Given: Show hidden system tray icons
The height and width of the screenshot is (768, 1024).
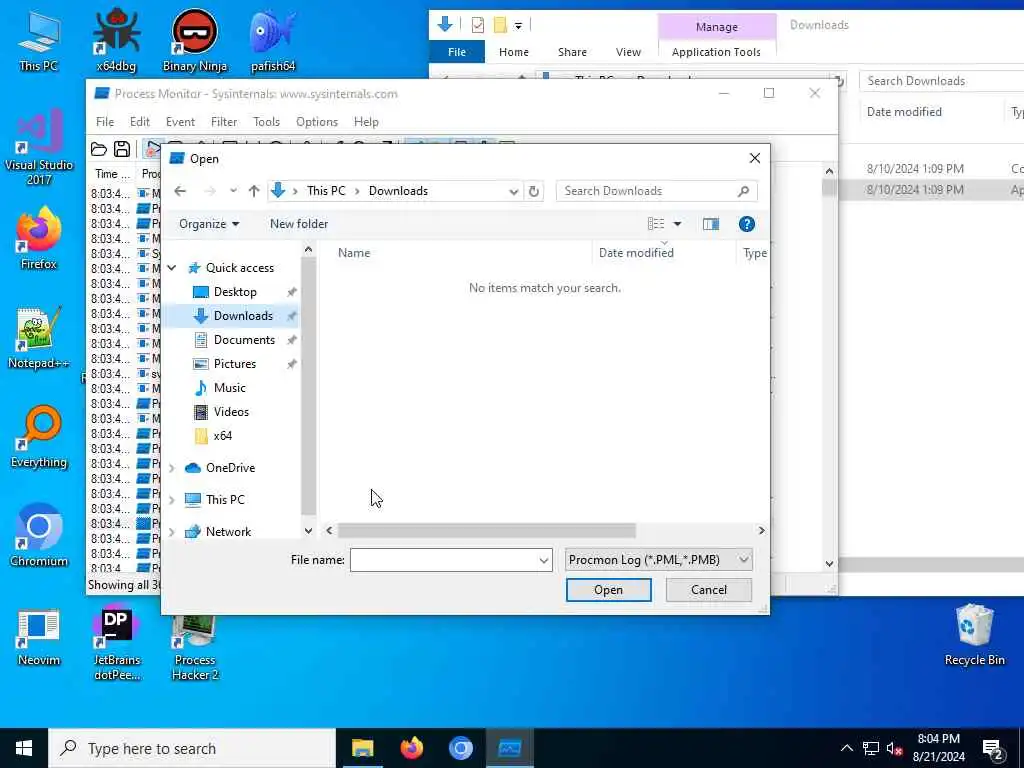Looking at the screenshot, I should click(x=846, y=748).
